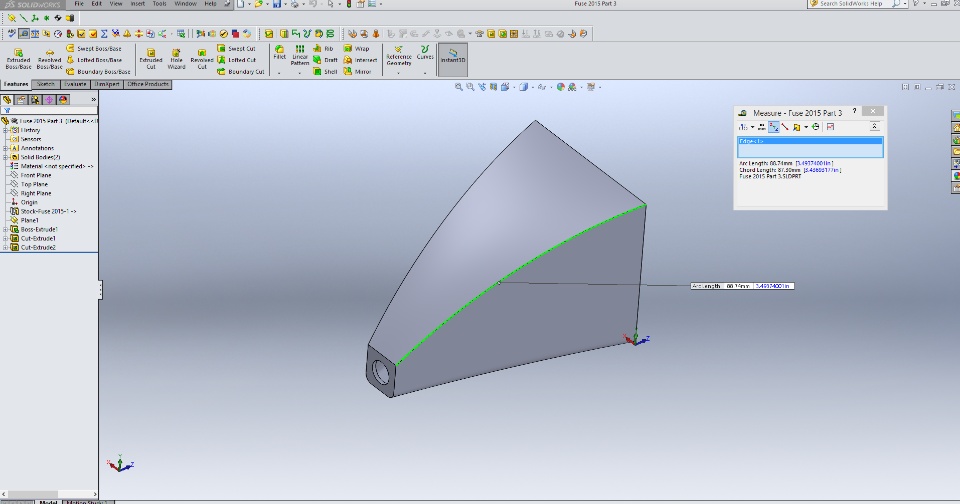Image resolution: width=960 pixels, height=504 pixels.
Task: Open the Insert menu
Action: [138, 4]
